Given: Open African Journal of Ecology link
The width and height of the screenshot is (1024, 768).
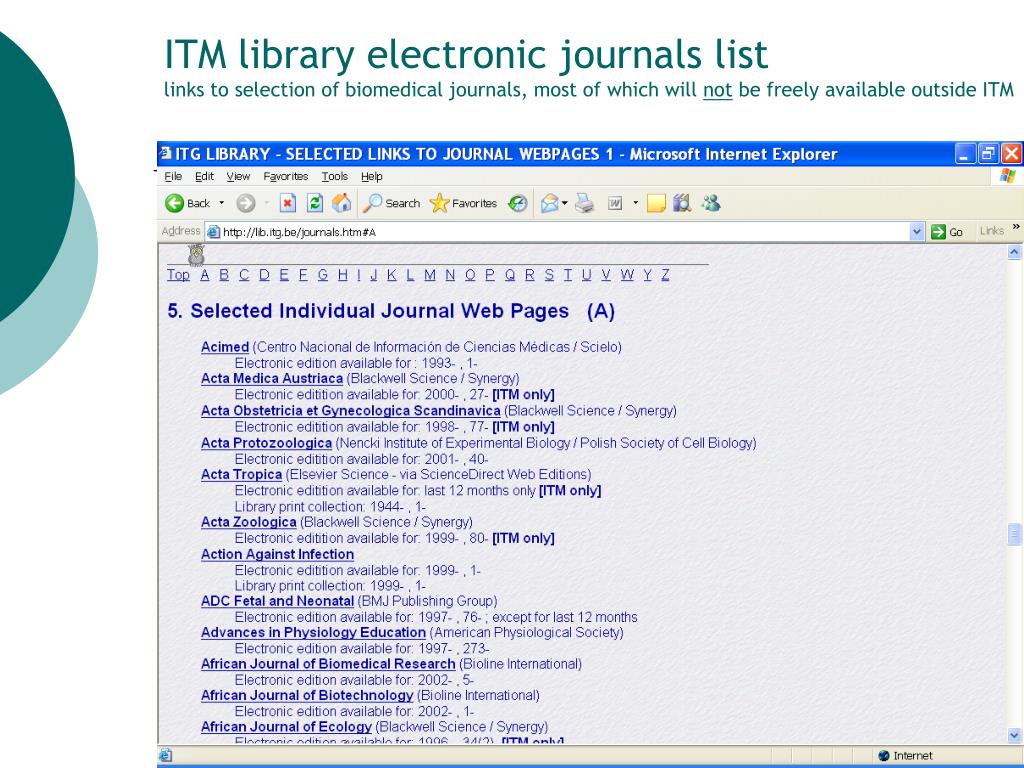Looking at the screenshot, I should pyautogui.click(x=286, y=727).
